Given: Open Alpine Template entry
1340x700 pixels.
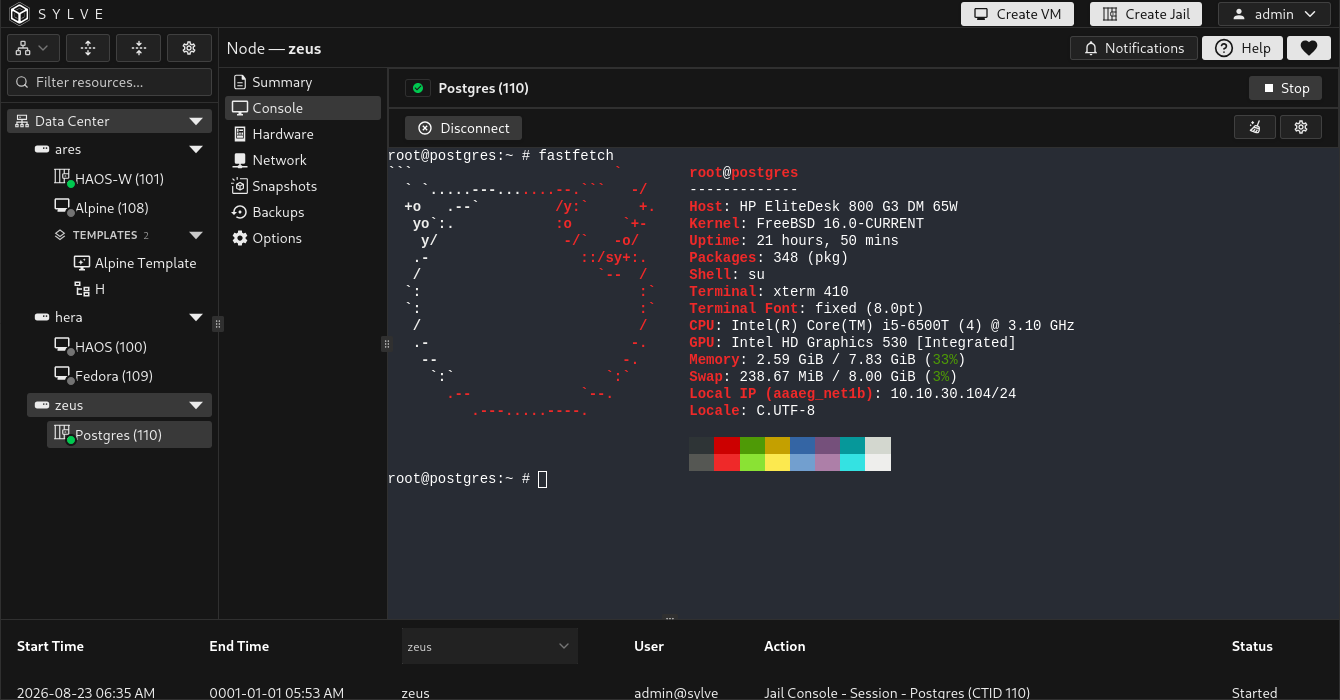Looking at the screenshot, I should pos(139,263).
